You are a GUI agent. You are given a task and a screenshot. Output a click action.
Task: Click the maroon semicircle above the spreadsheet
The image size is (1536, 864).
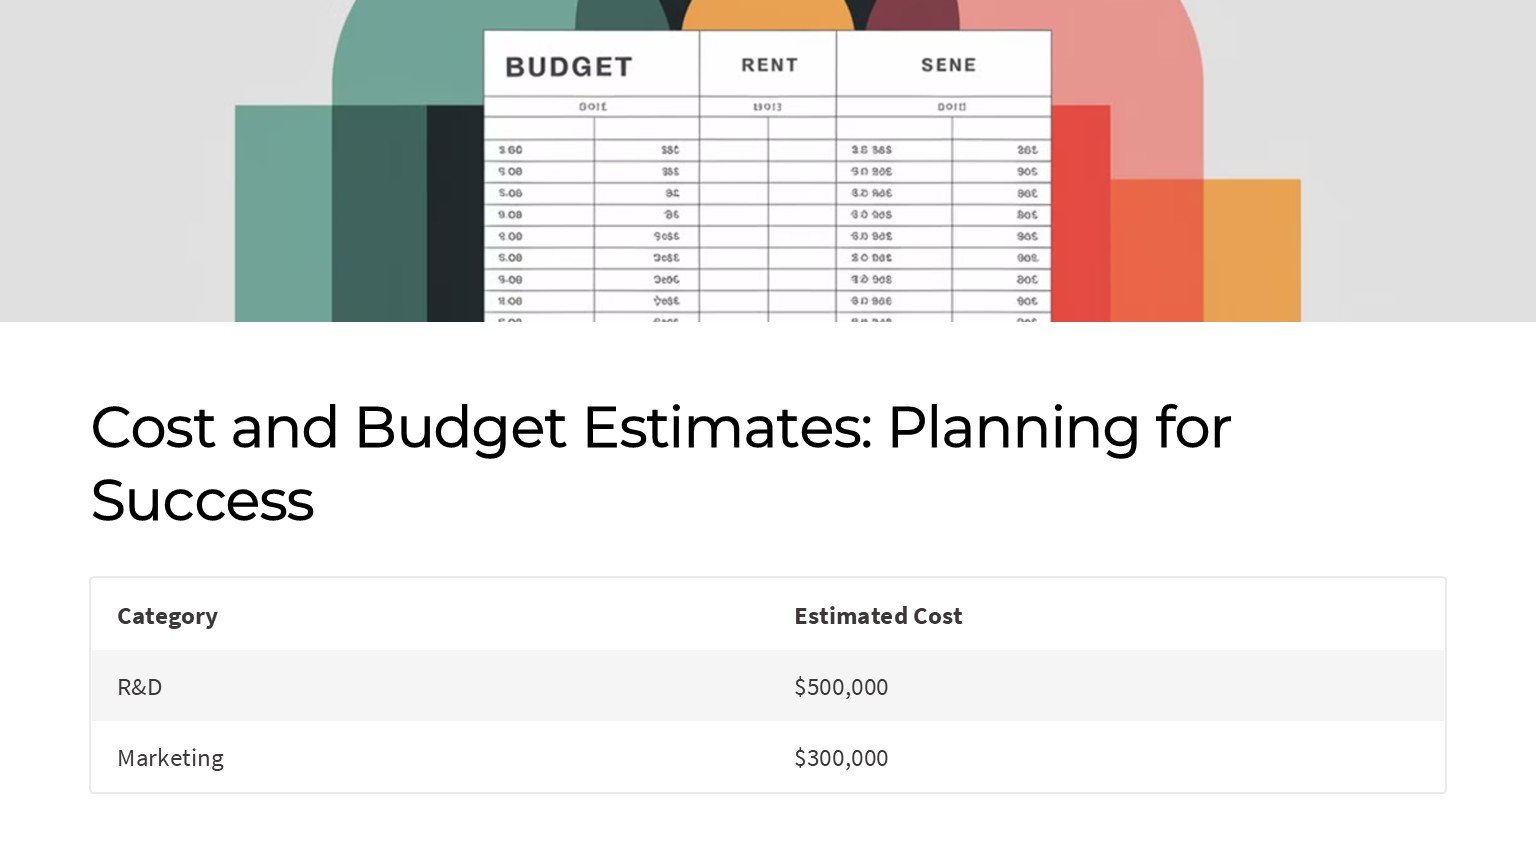coord(911,14)
